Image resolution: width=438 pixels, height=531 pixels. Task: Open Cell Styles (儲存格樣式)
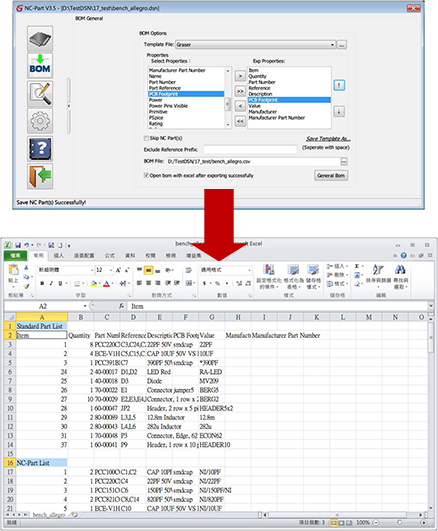pyautogui.click(x=313, y=277)
